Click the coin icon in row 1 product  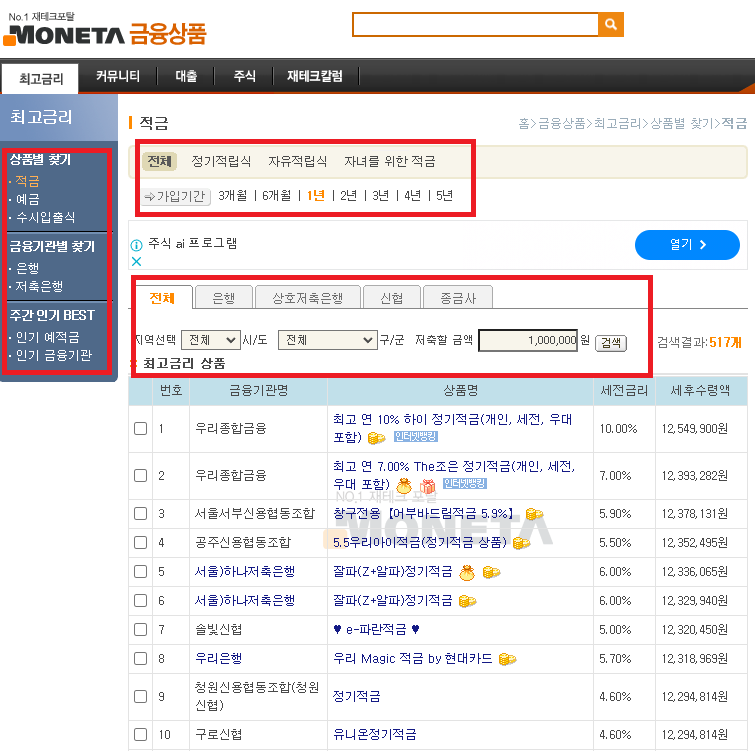[x=376, y=438]
